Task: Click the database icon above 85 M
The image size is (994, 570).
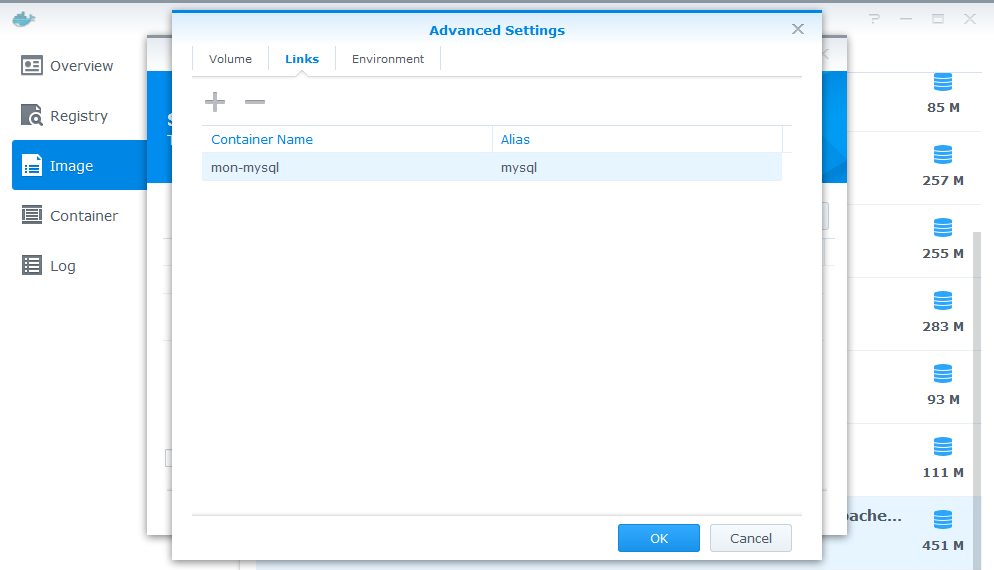Action: (942, 82)
